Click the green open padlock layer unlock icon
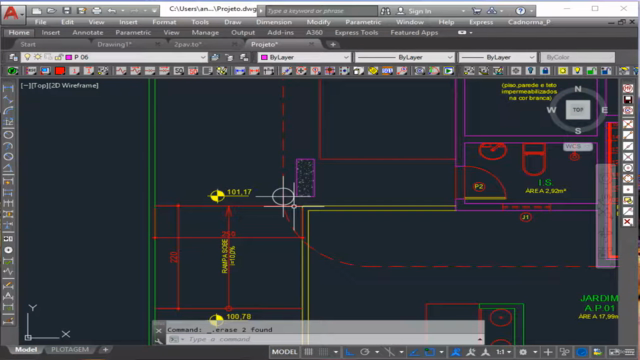The width and height of the screenshot is (640, 360). point(592,71)
